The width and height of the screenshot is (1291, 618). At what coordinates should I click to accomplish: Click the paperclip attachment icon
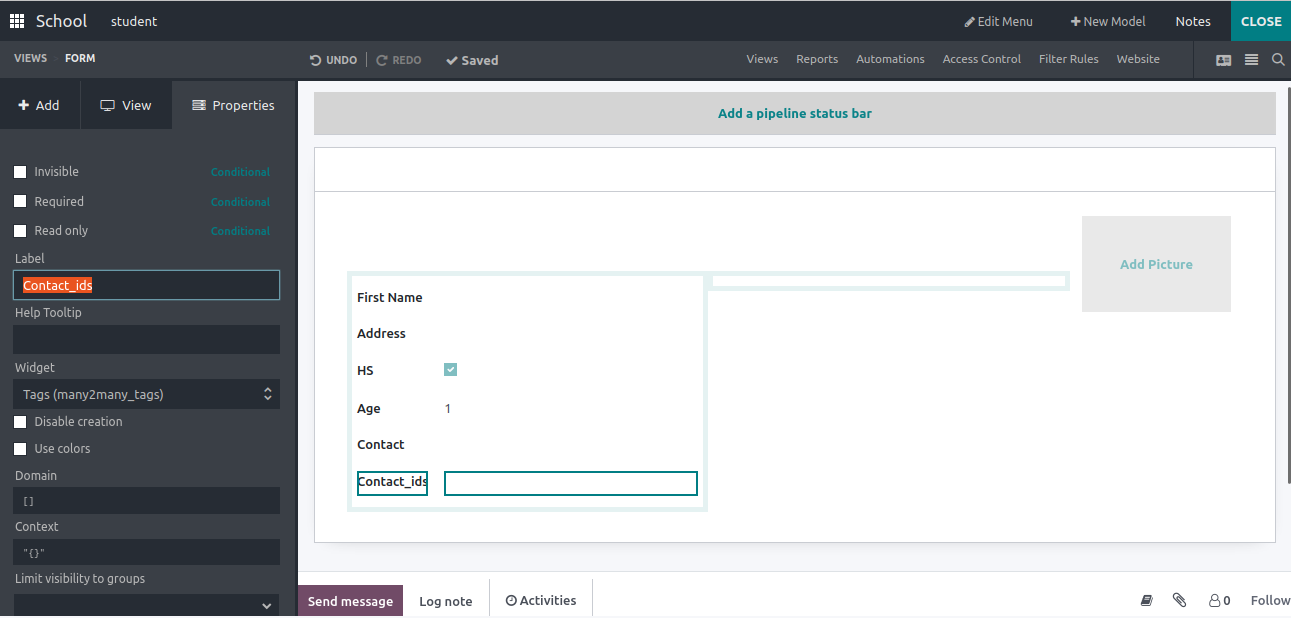[x=1179, y=600]
